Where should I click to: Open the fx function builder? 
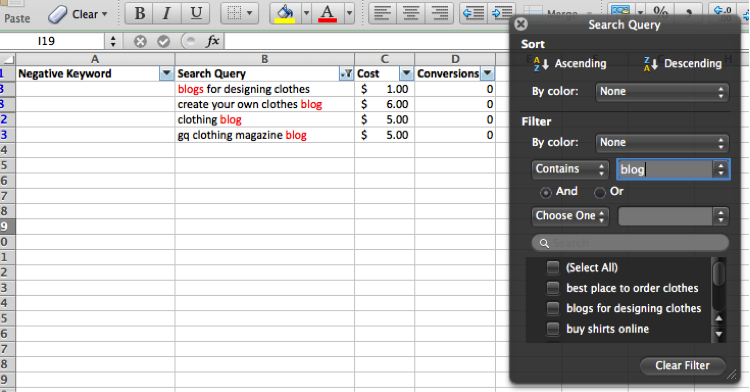tap(212, 41)
